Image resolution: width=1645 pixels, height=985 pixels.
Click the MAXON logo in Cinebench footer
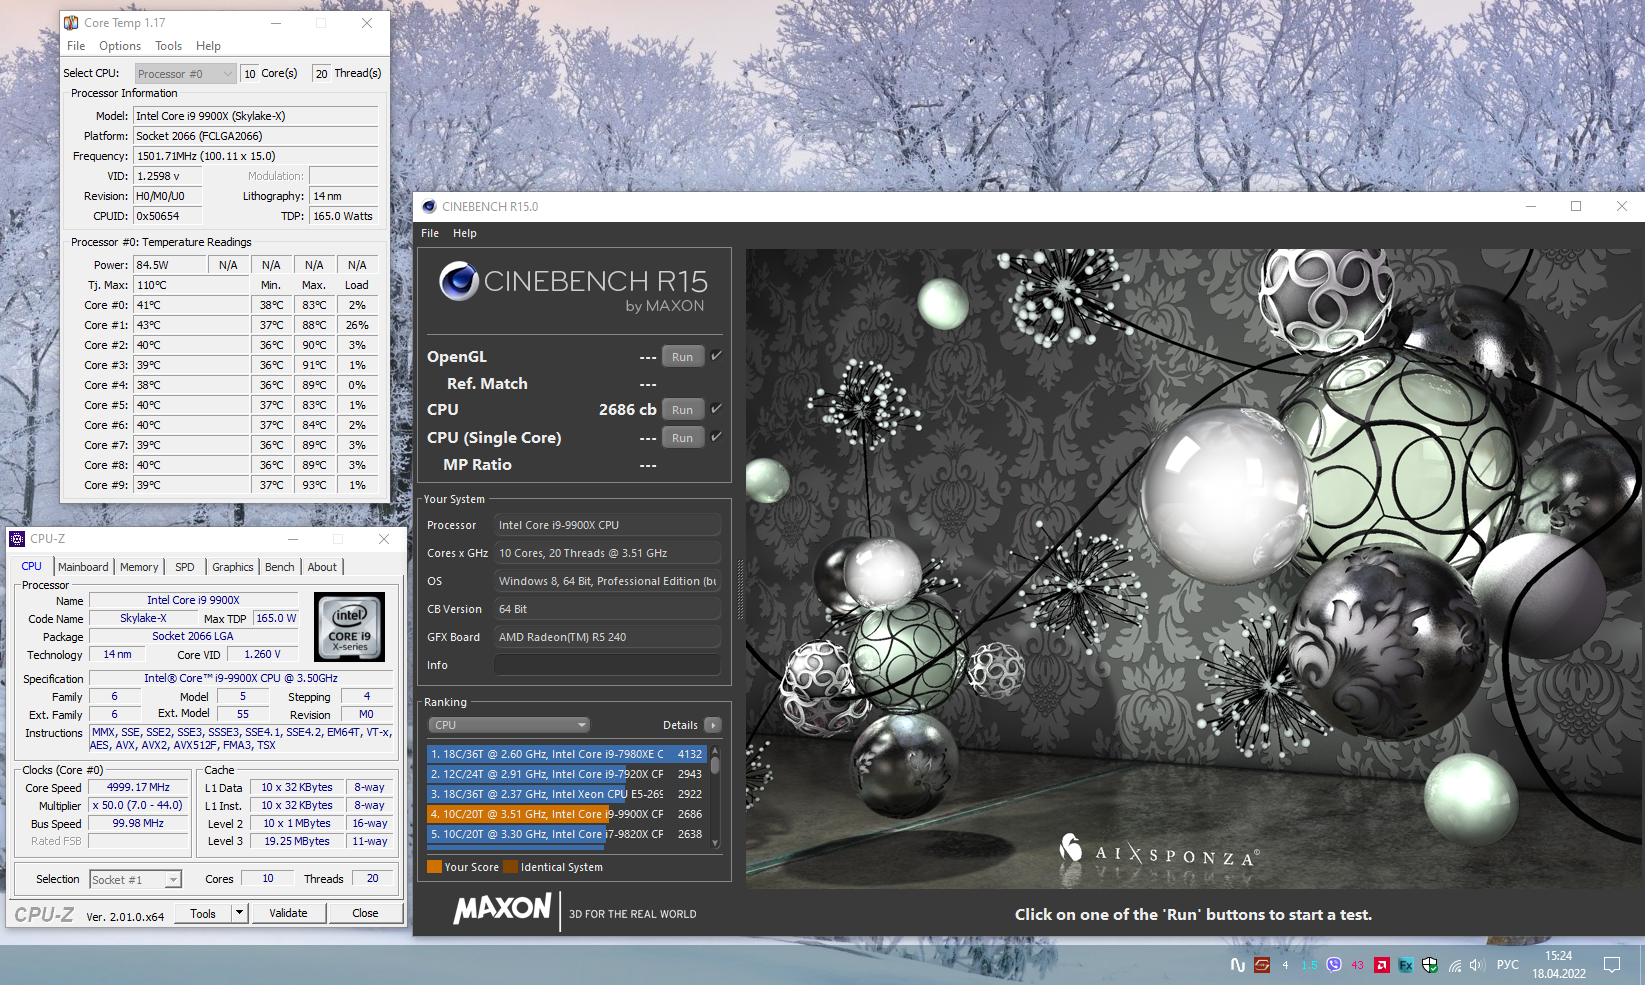pos(502,909)
